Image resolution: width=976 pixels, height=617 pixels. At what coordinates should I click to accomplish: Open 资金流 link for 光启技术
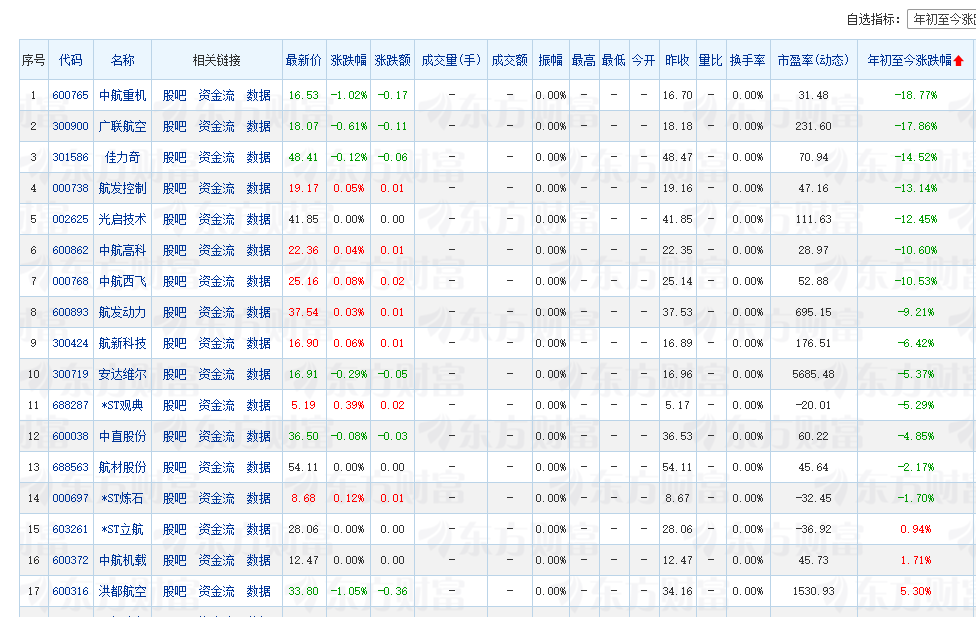[217, 219]
